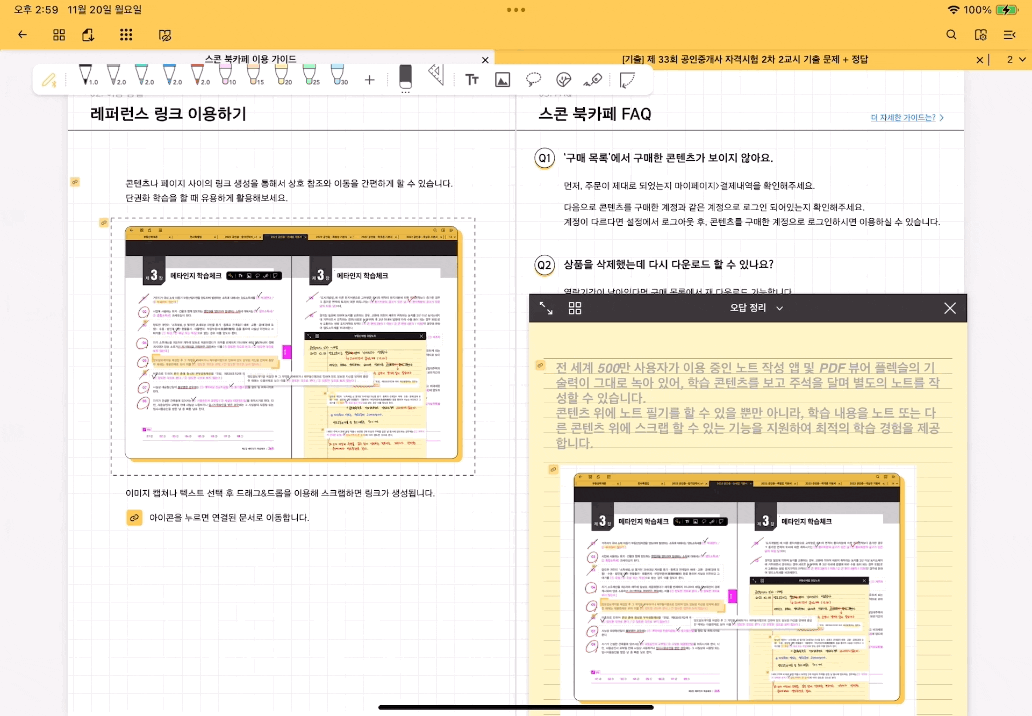Show the note list grid in the popup note

[575, 308]
